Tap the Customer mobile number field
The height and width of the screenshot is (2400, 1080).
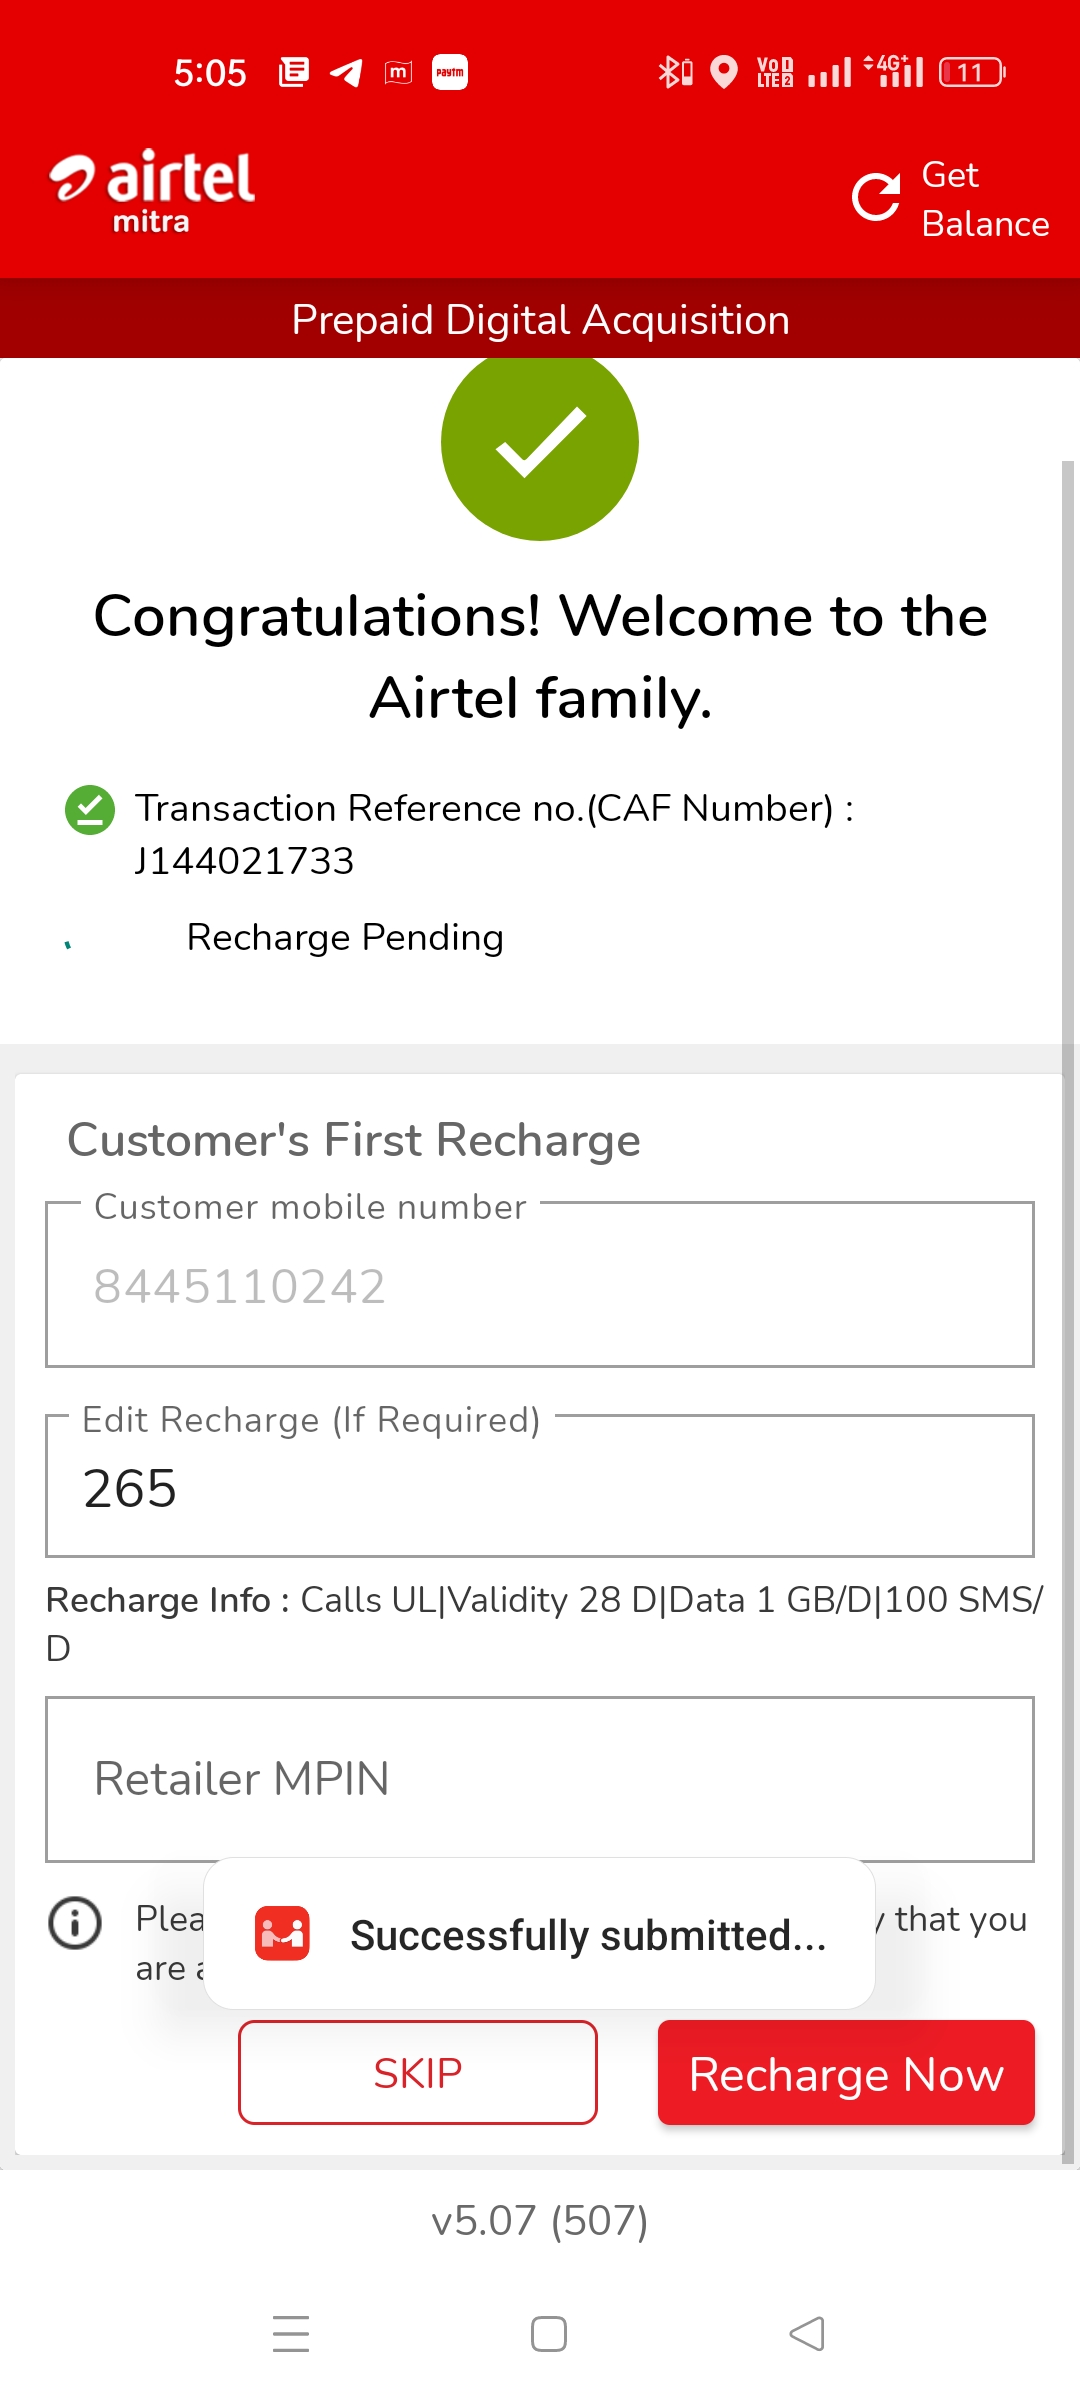point(540,1285)
